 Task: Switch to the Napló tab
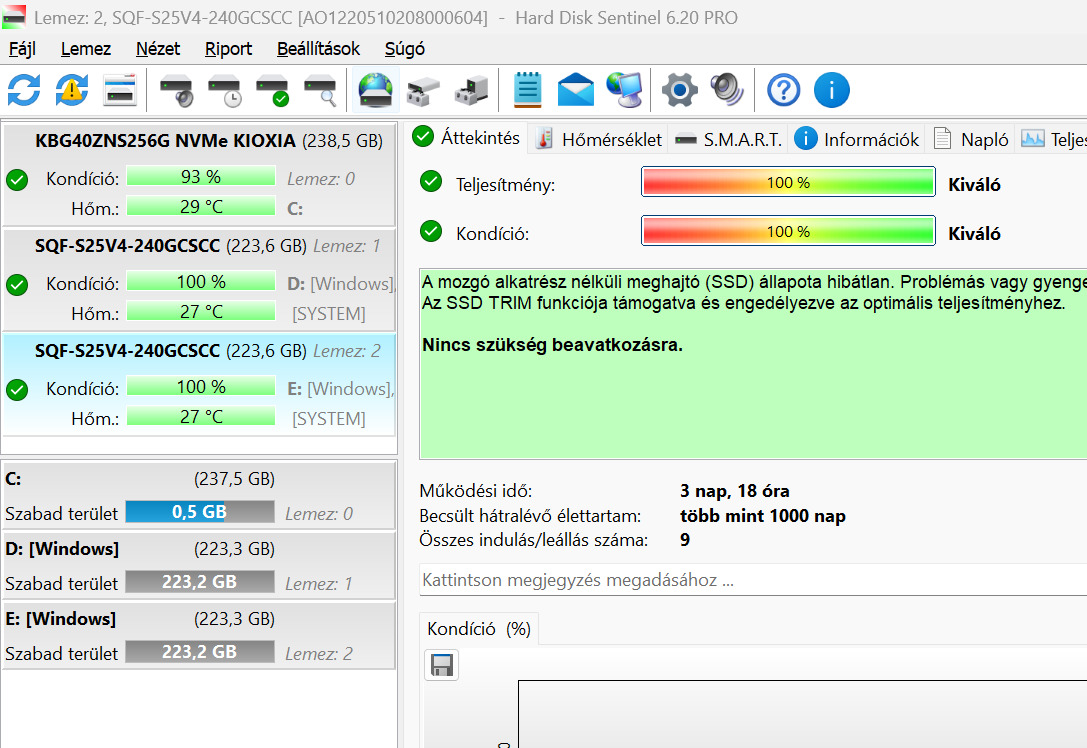[971, 139]
